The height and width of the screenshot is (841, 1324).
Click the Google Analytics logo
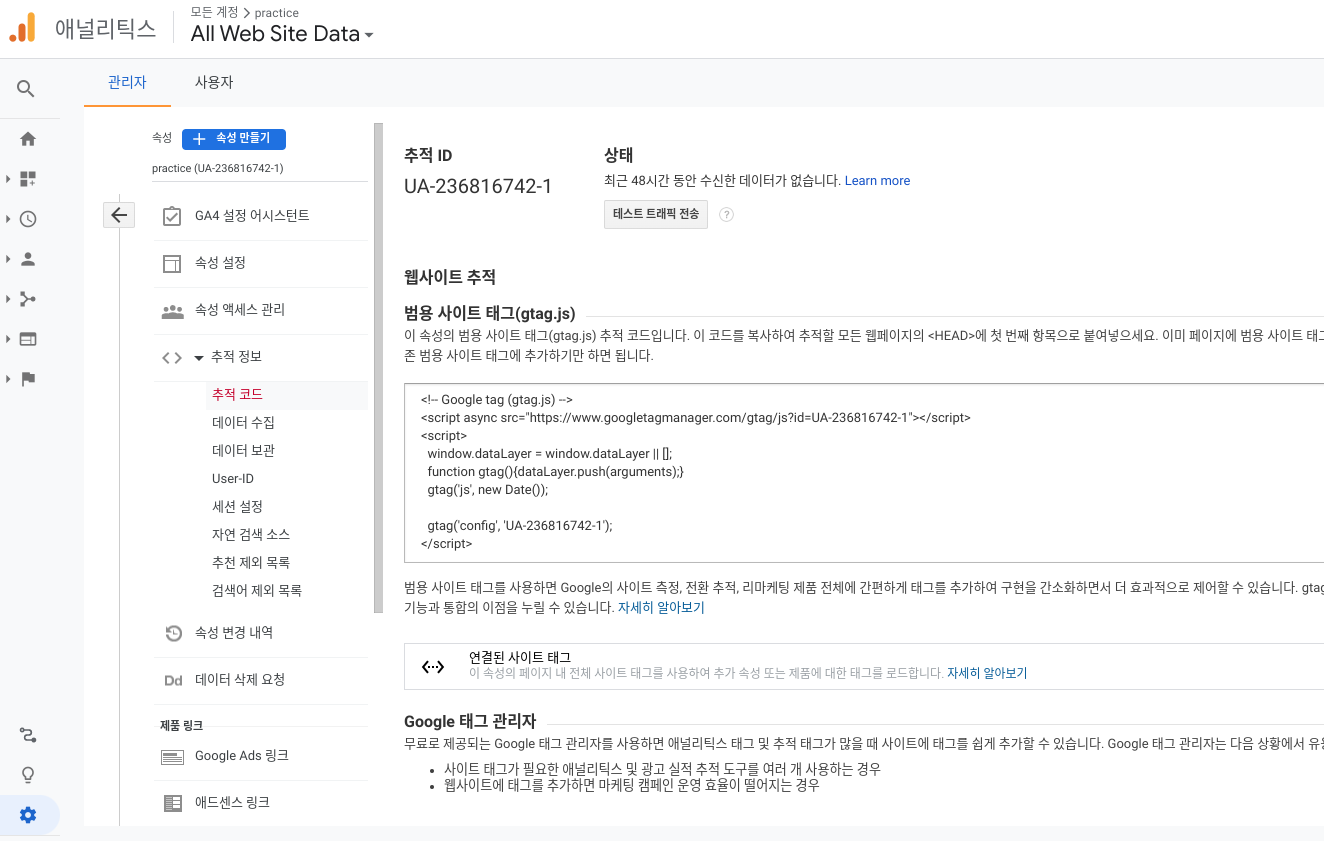pos(22,28)
